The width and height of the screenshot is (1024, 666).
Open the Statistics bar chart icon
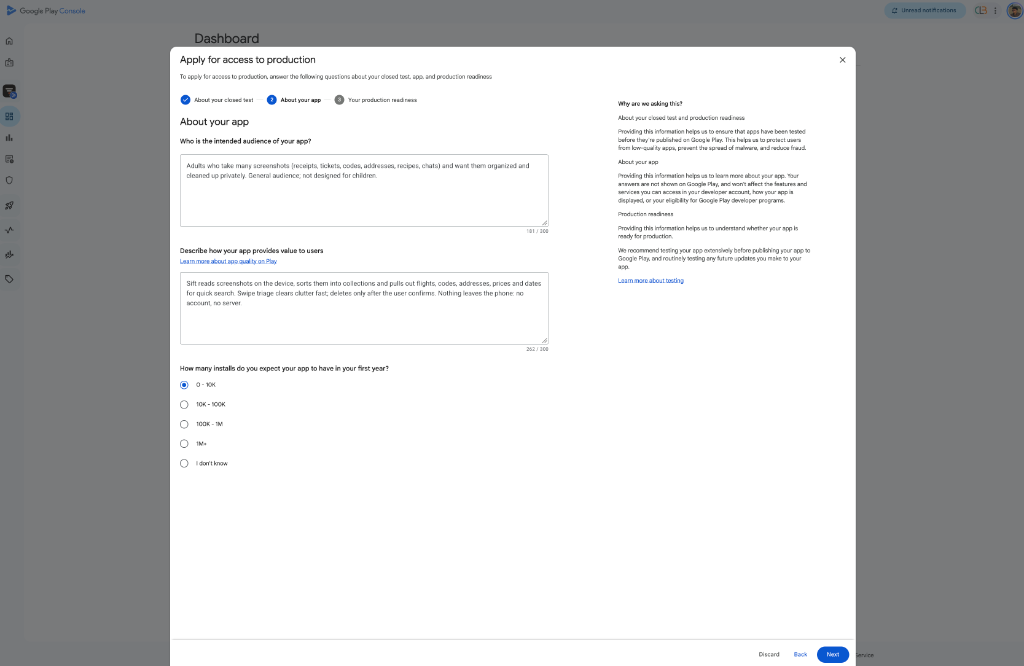click(9, 138)
